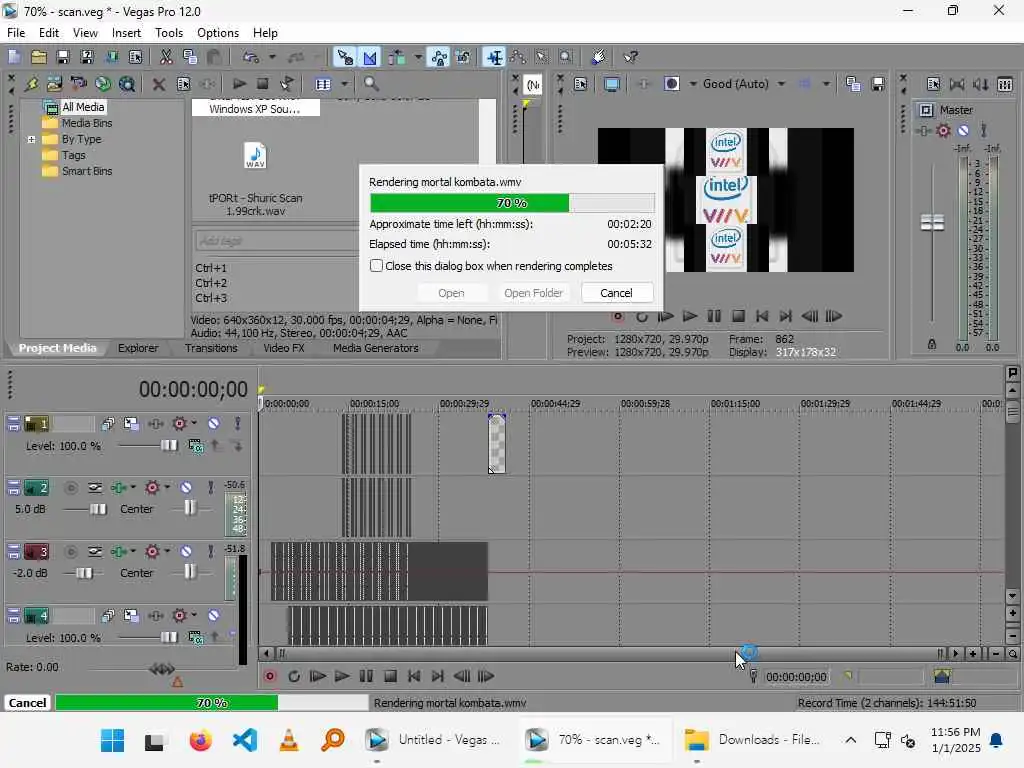Click Track 3 pan slider labeled Center
Screen dimensions: 1024x768
point(189,572)
